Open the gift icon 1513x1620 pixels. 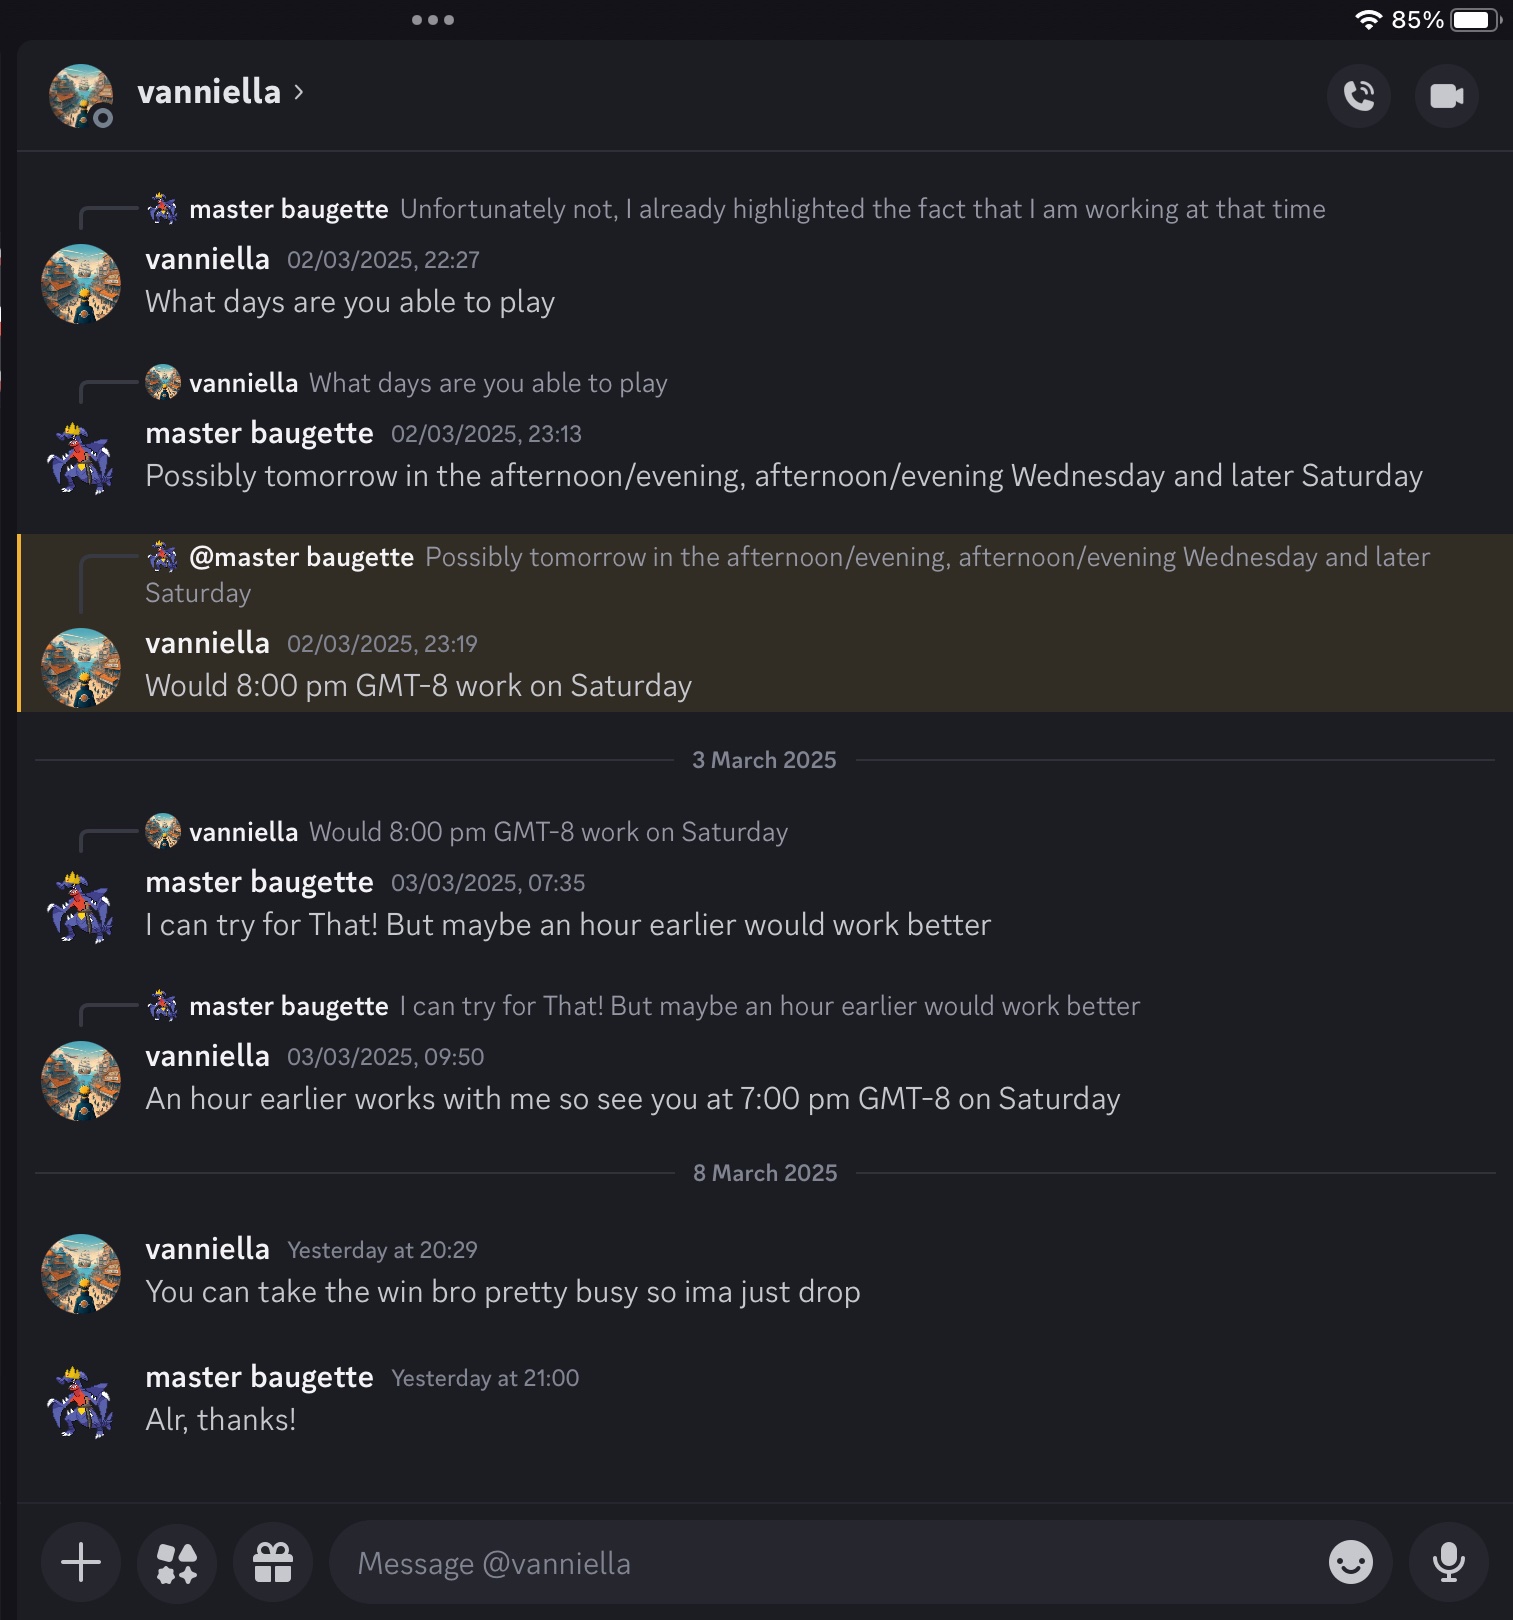click(273, 1562)
